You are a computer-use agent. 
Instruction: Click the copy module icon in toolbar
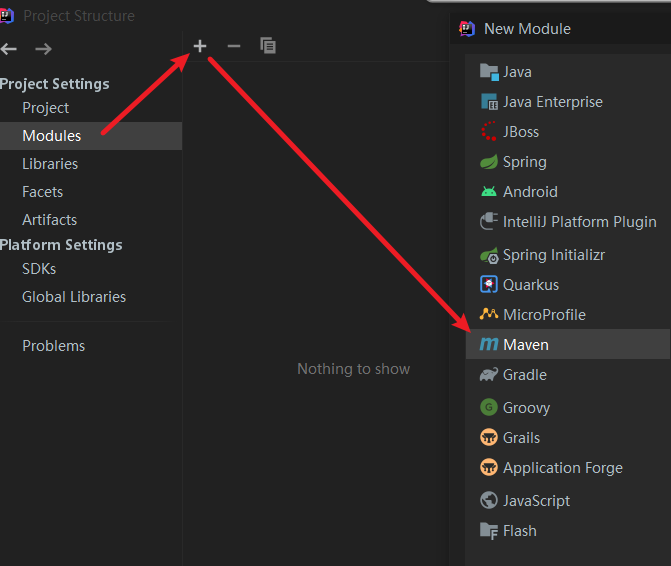pyautogui.click(x=268, y=45)
